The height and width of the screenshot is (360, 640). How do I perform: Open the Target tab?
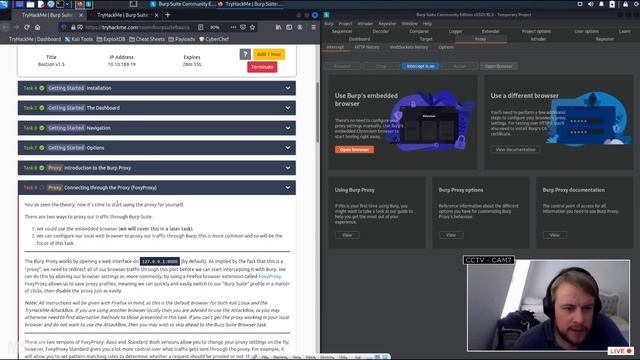click(426, 39)
